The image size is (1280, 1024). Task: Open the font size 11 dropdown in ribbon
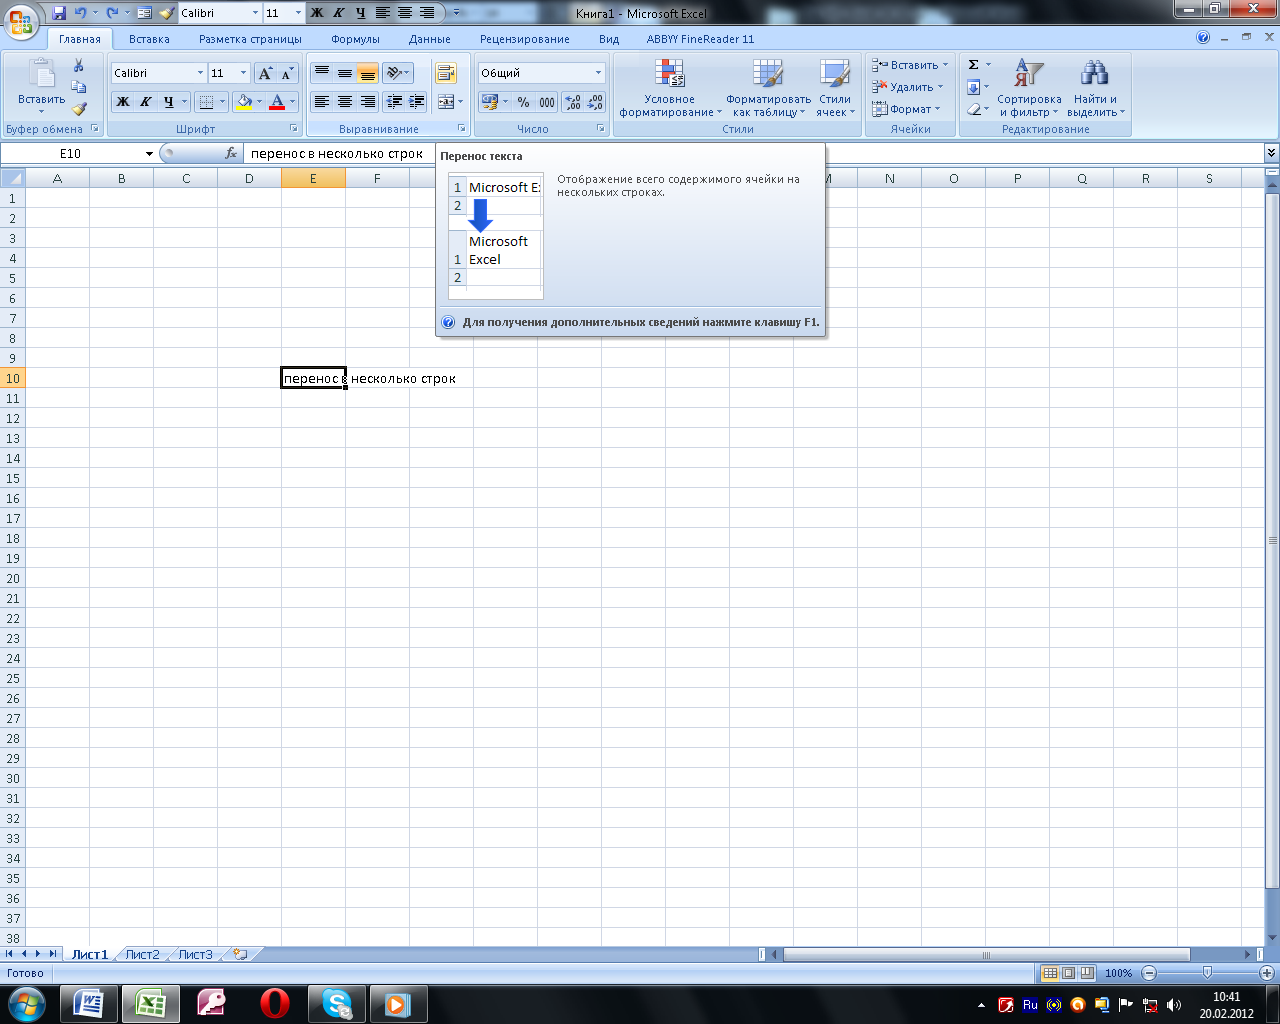243,73
